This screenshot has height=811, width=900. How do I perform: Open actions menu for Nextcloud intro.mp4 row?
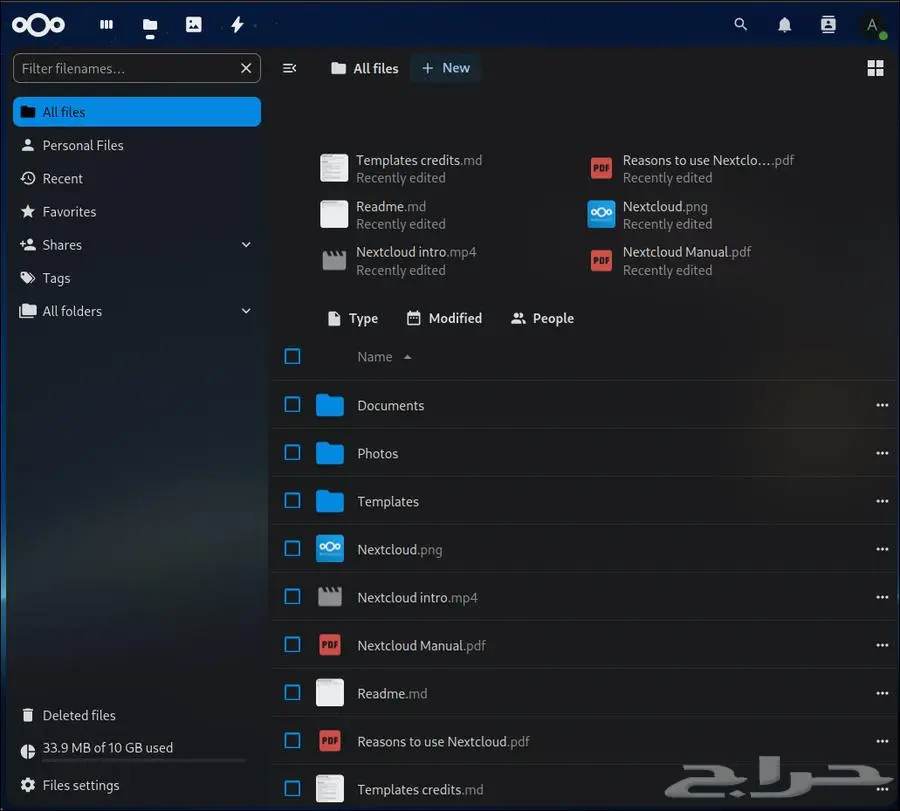point(882,597)
